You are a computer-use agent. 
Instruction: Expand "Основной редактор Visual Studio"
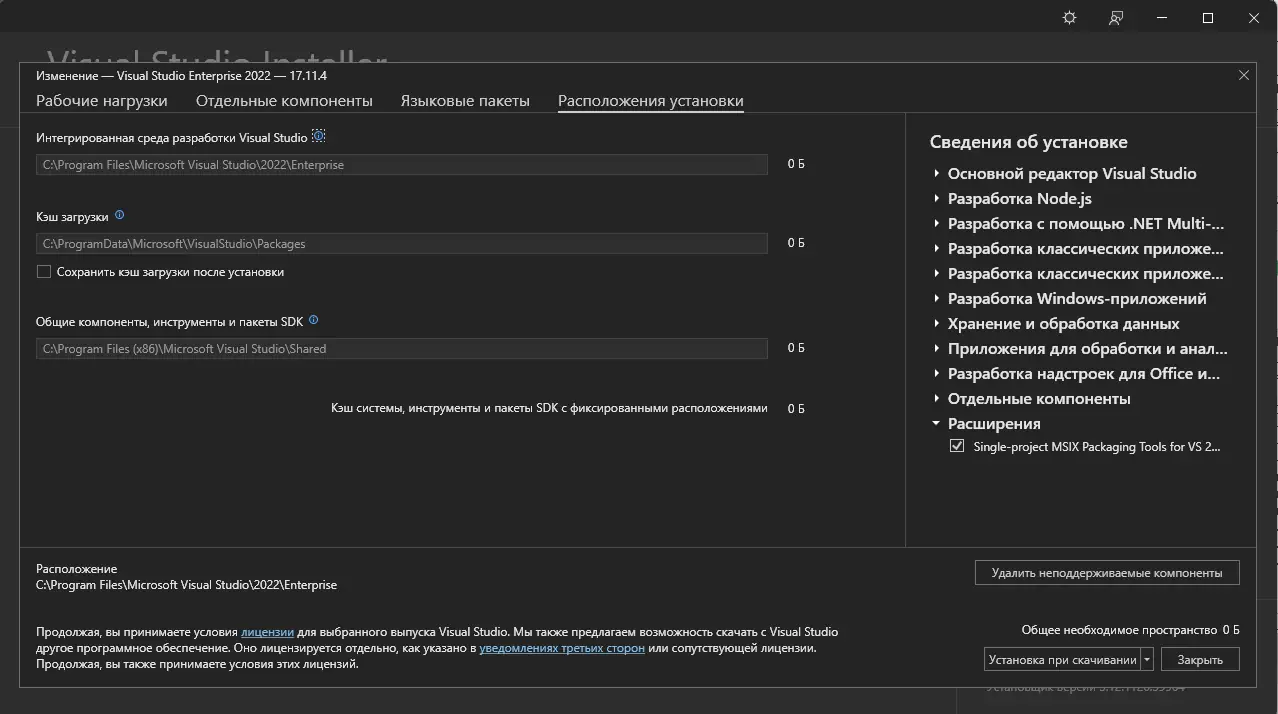coord(935,173)
